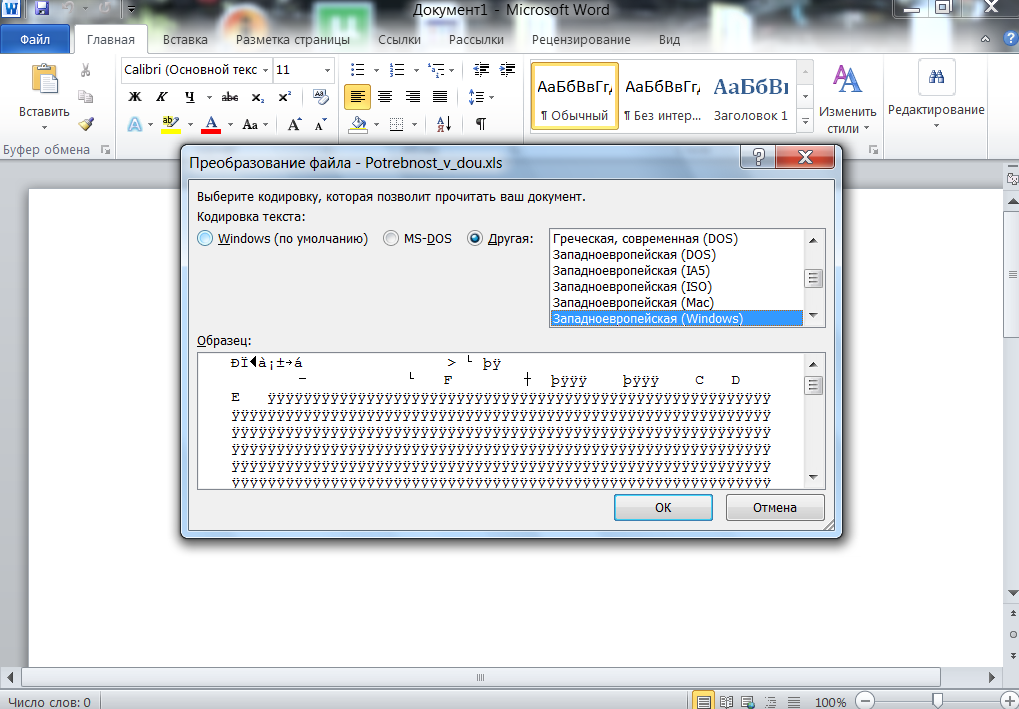Click the cut scissors icon
The width and height of the screenshot is (1019, 709).
click(x=86, y=70)
